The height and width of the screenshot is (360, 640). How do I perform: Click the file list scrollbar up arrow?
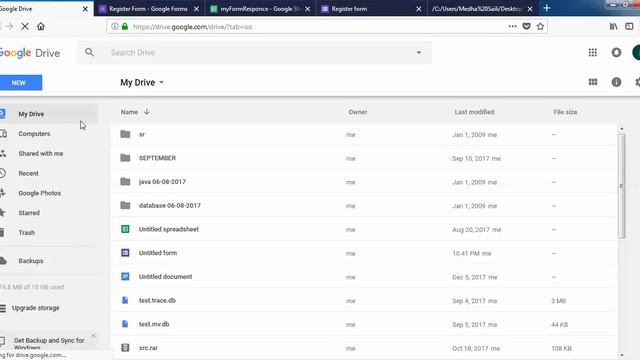pos(622,129)
